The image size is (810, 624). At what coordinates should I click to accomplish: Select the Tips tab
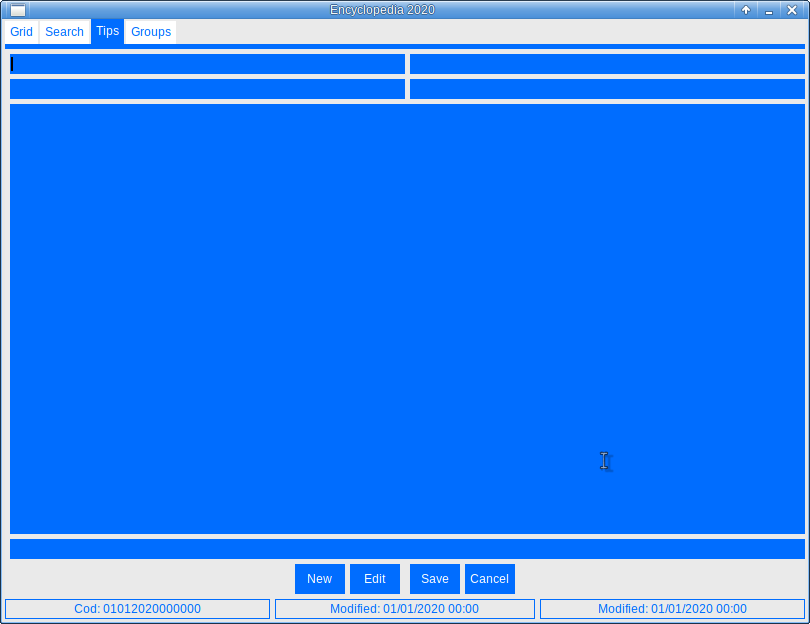(x=108, y=32)
